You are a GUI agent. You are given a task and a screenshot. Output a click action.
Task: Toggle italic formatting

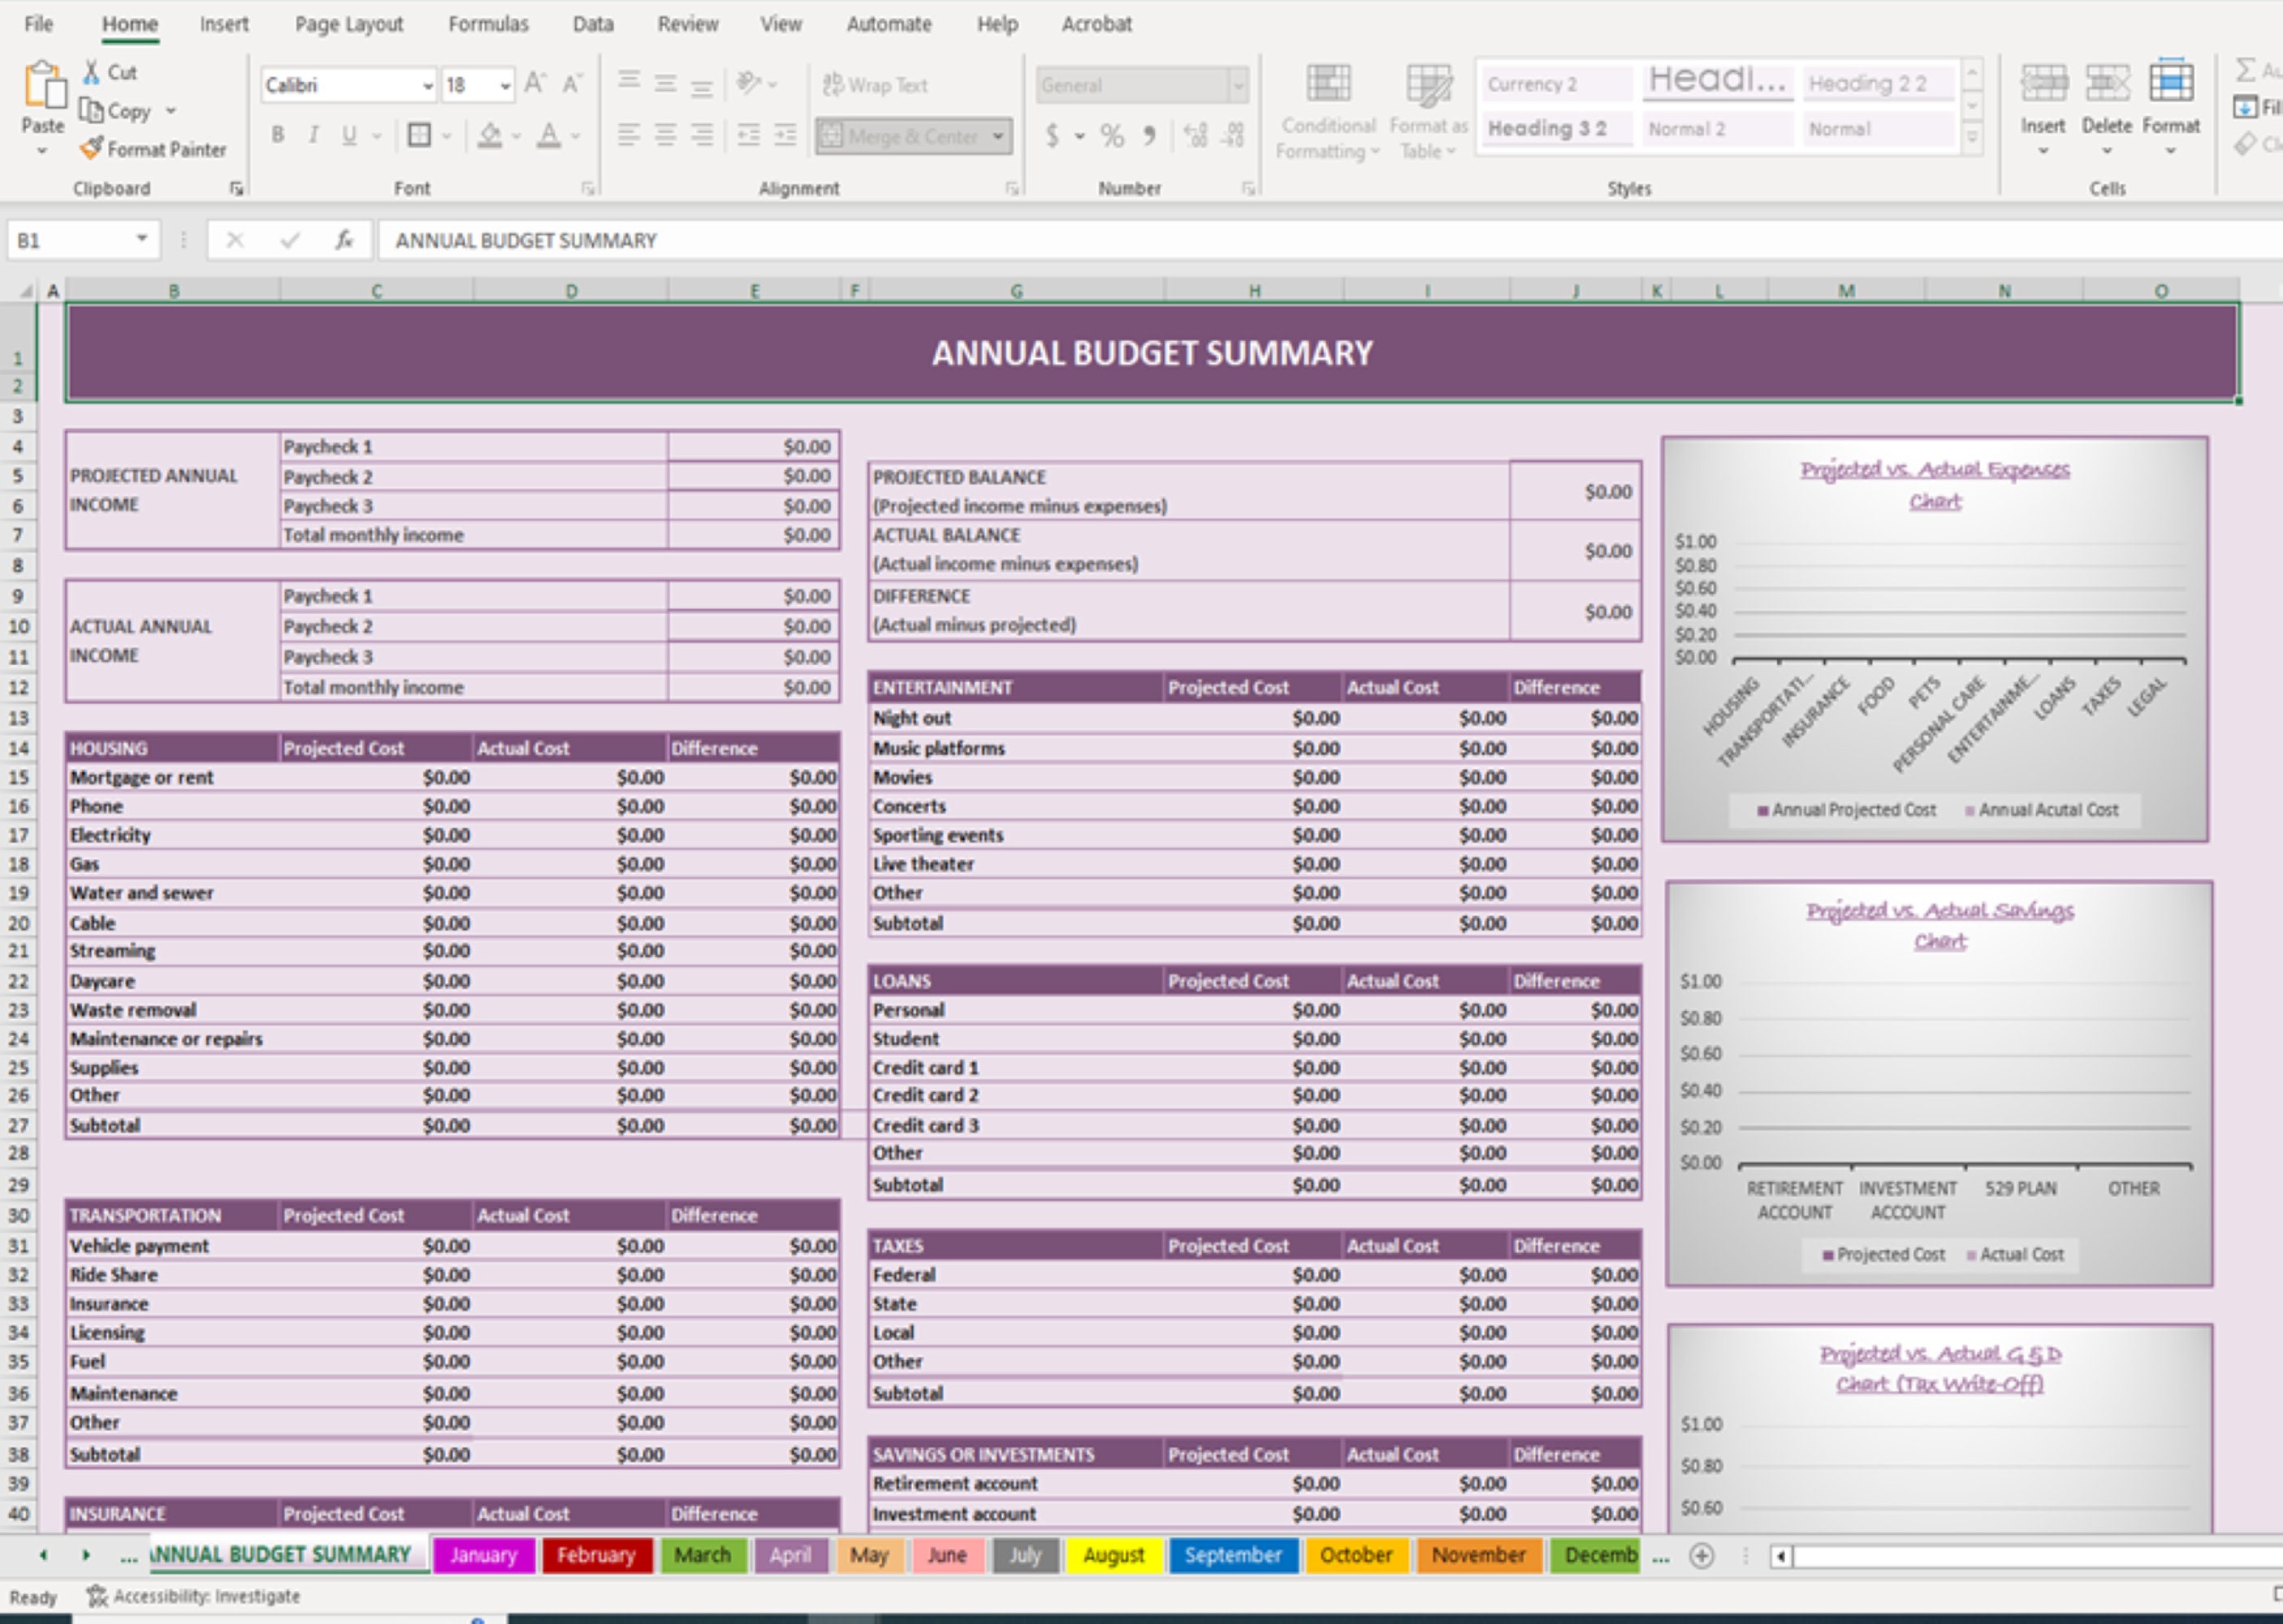313,136
